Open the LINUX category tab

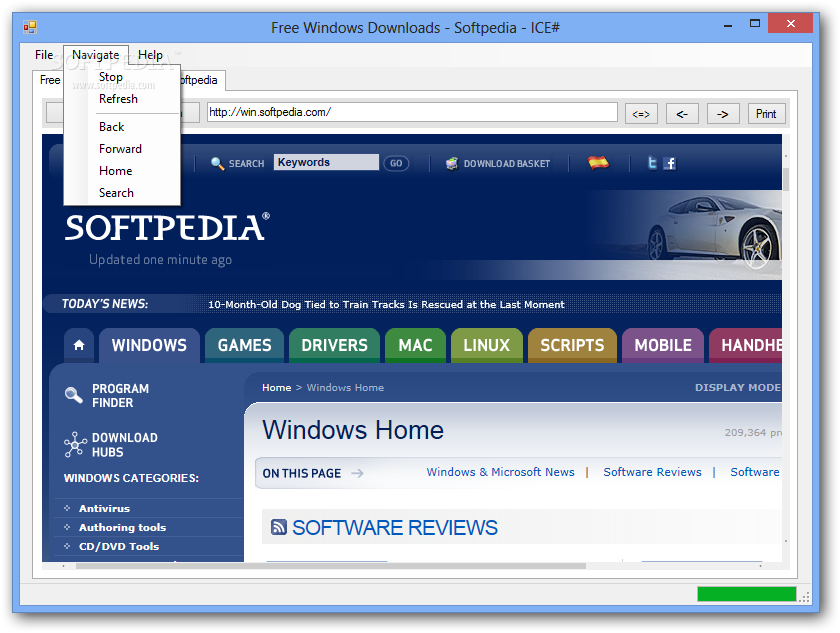[486, 345]
